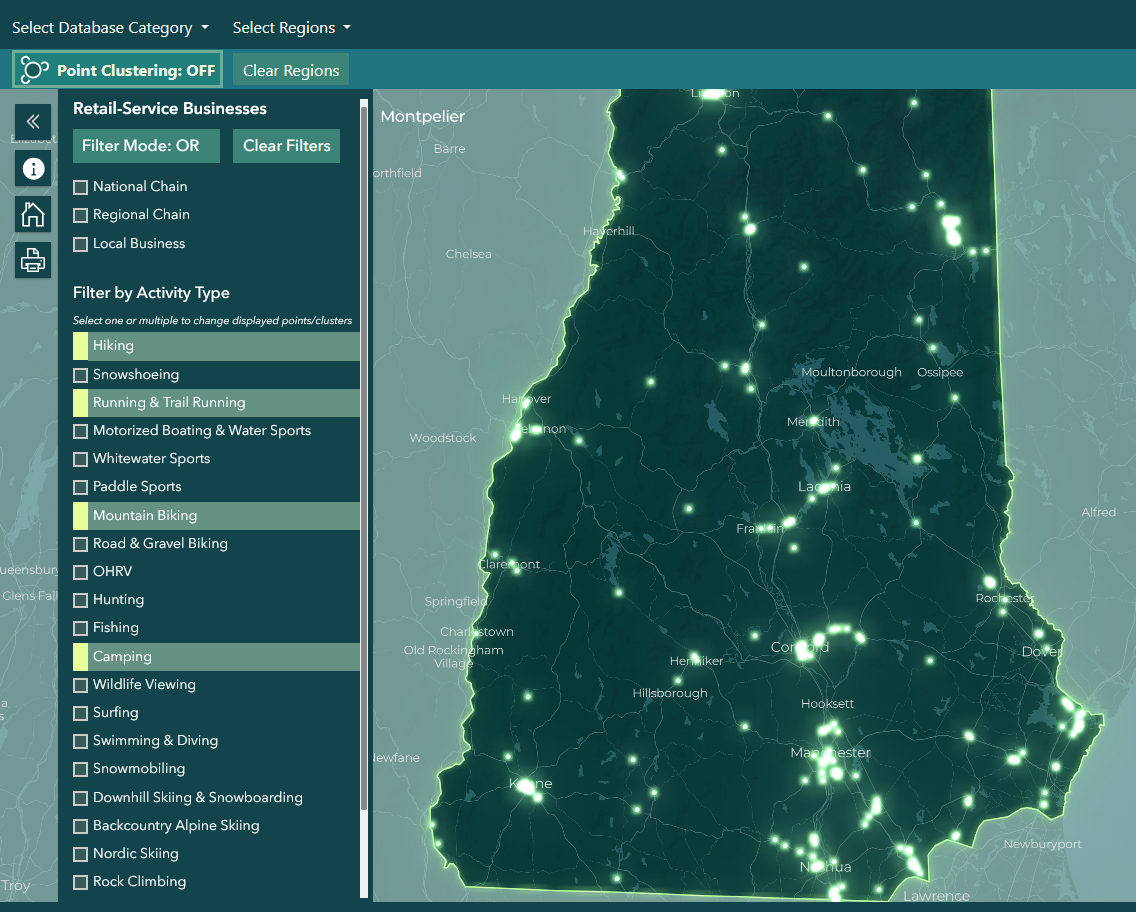This screenshot has height=912, width=1136.
Task: Click the home extent icon
Action: pos(33,214)
